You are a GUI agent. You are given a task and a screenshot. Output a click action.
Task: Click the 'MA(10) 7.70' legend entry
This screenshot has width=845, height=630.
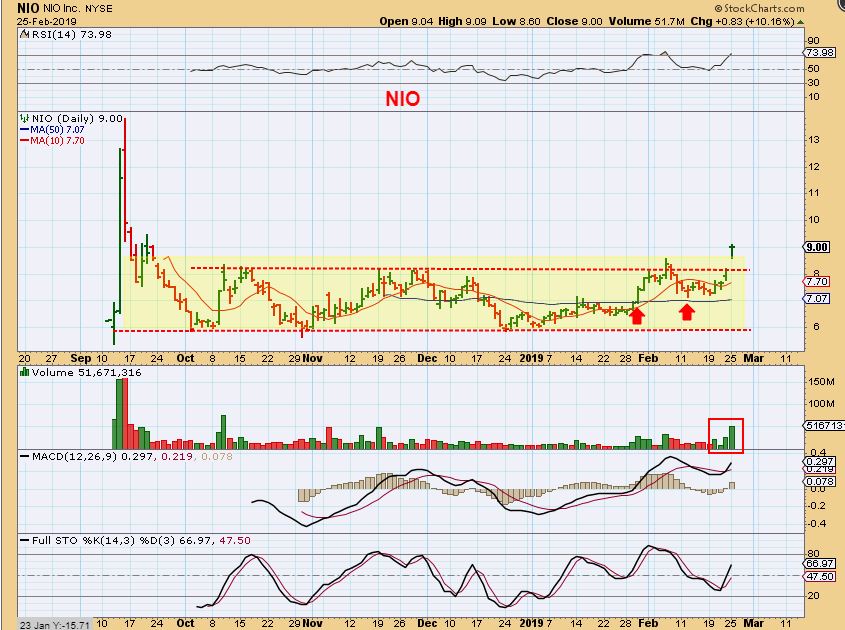click(x=52, y=141)
